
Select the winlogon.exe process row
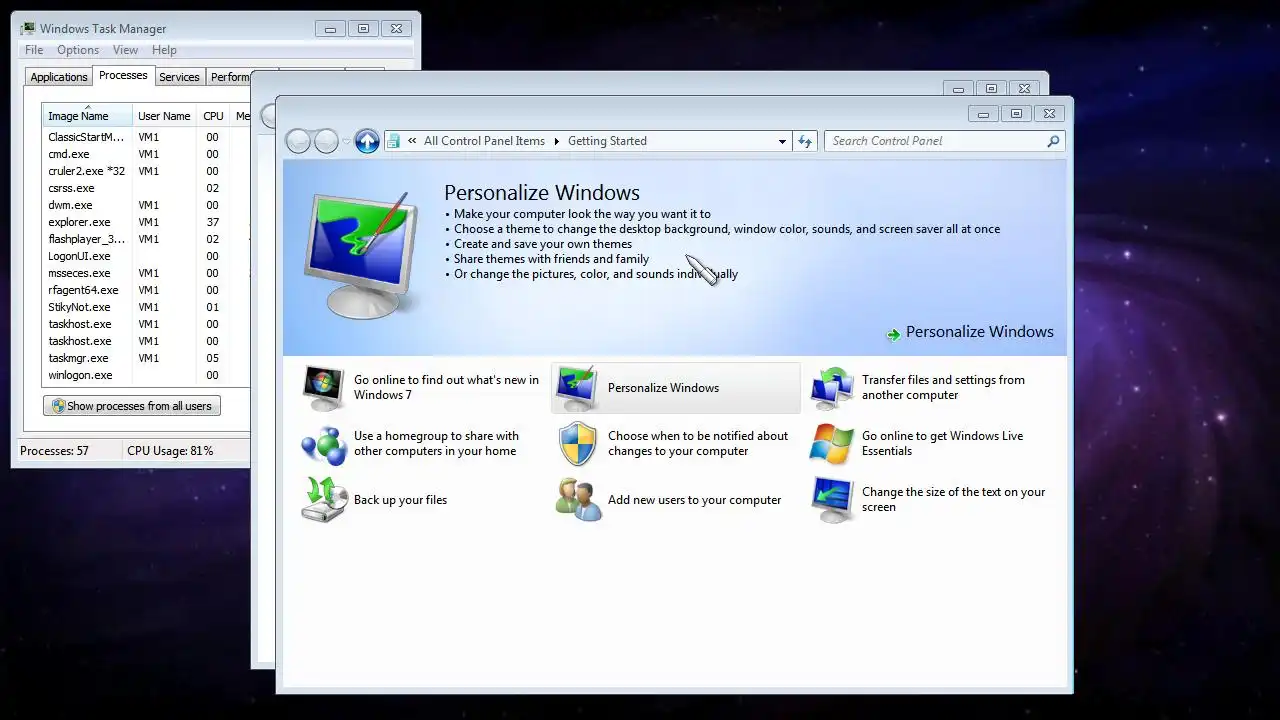(145, 375)
